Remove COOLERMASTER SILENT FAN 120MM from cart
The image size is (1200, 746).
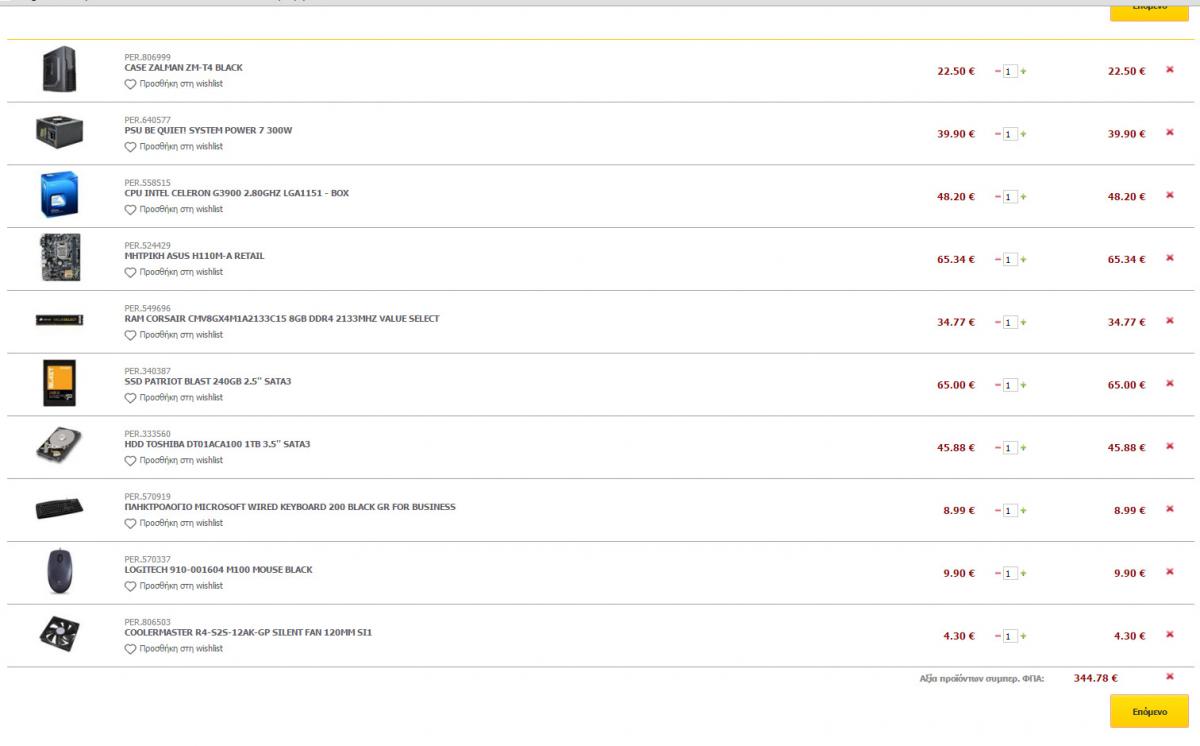click(x=1170, y=635)
